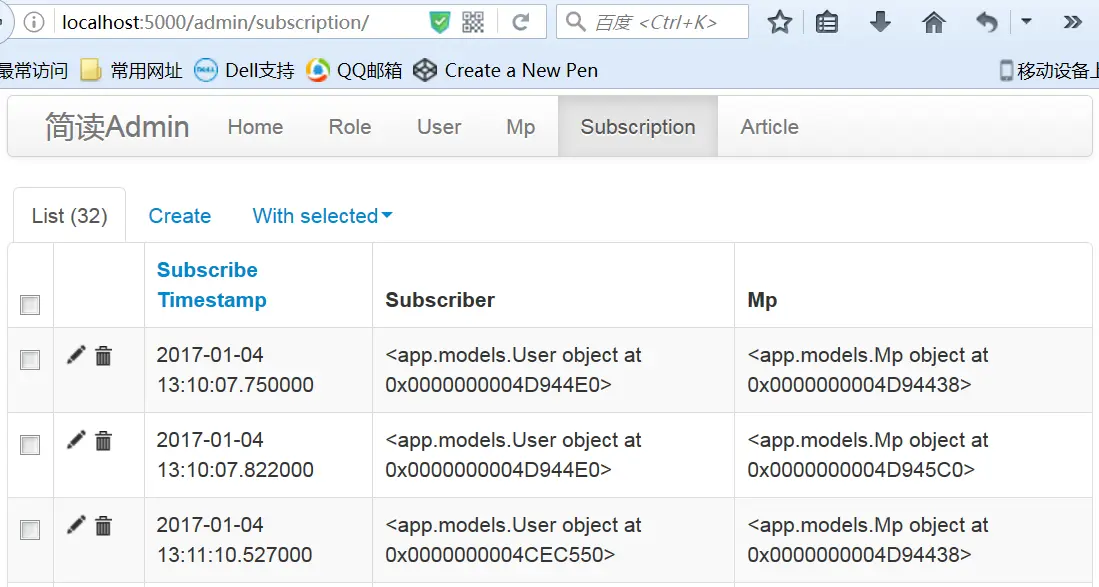
Task: Sort by Subscribe Timestamp column
Action: 212,284
